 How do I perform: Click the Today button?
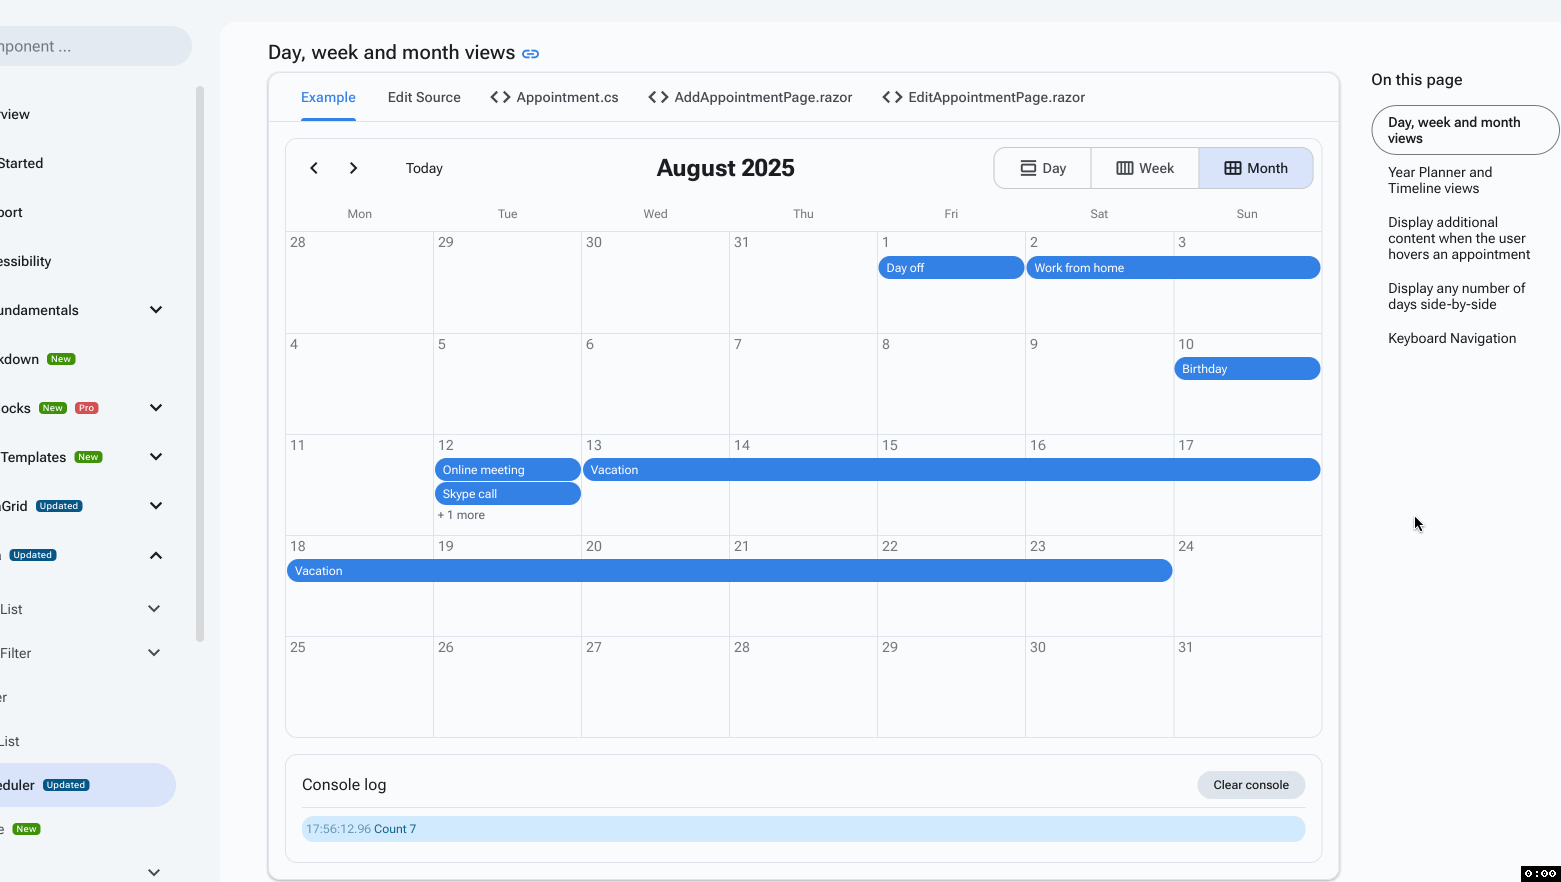[424, 167]
